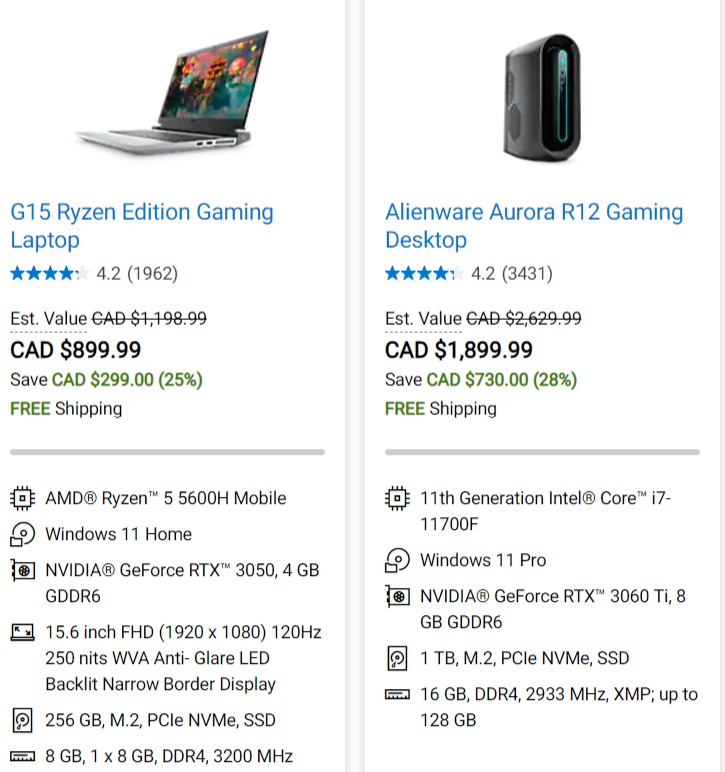Click graphics card icon beside RTX 3060 Ti
Screen dimensions: 725x772
[x=398, y=597]
